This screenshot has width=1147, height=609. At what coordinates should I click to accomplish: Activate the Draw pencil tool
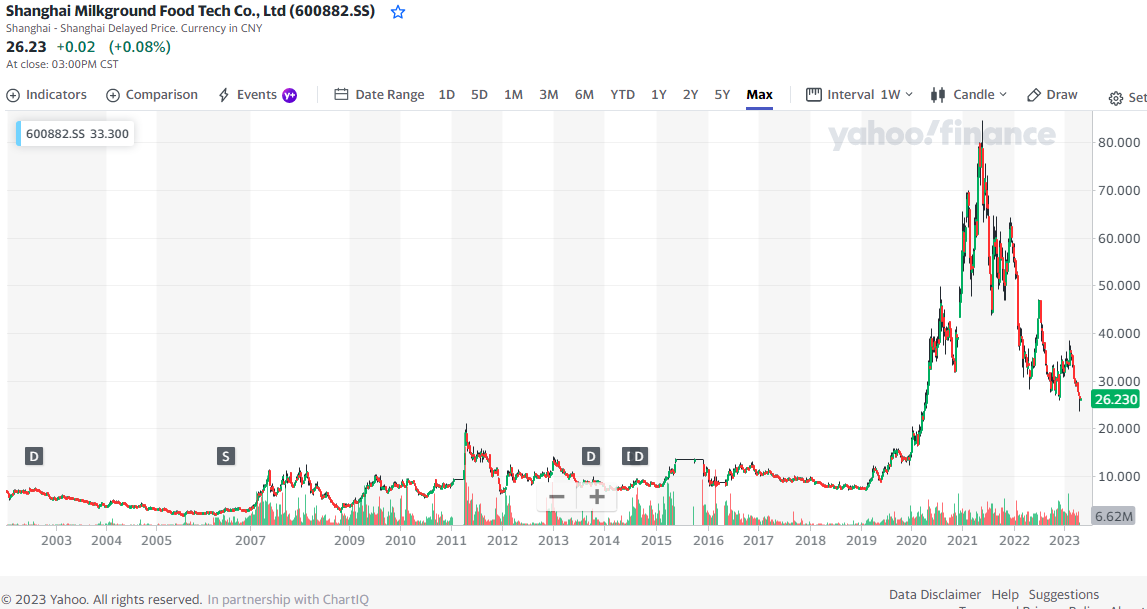point(1052,94)
